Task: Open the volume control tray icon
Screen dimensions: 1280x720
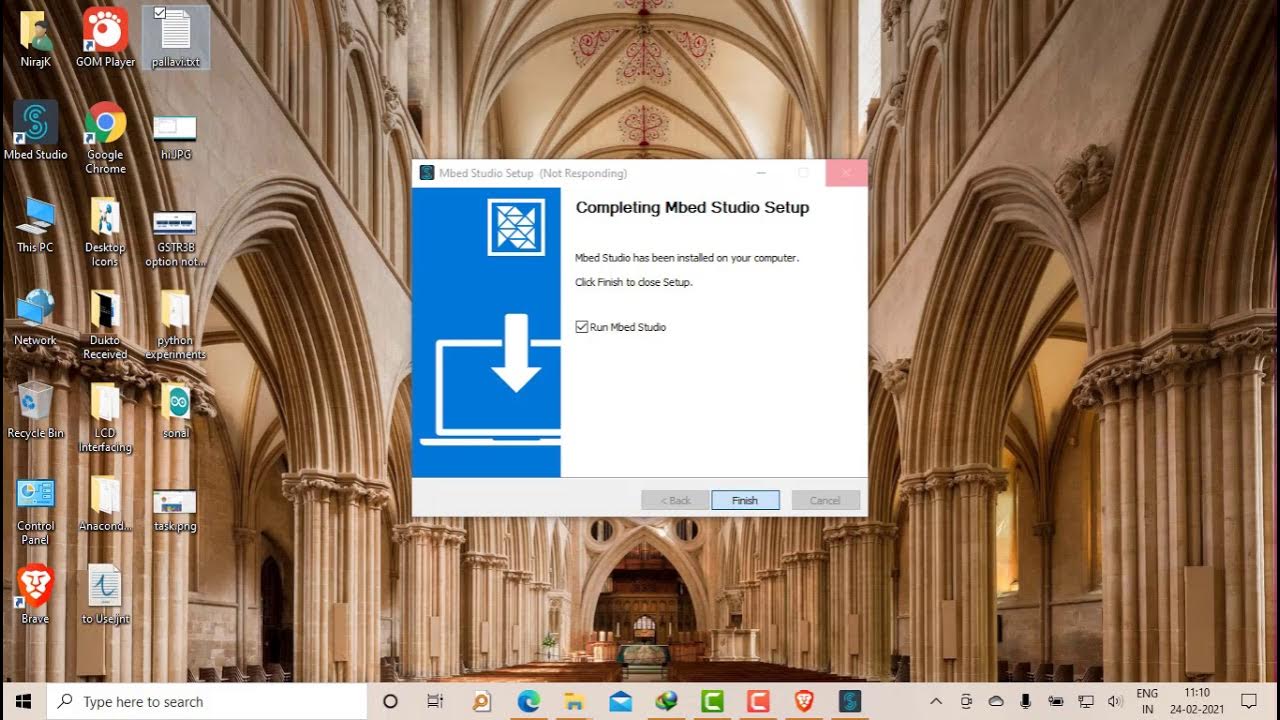Action: [1114, 701]
